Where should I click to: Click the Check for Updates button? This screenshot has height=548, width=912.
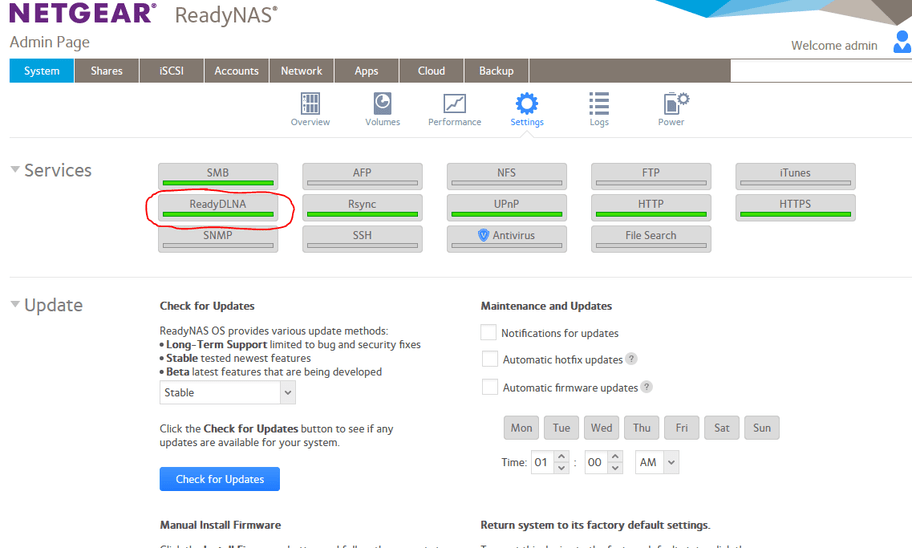pyautogui.click(x=220, y=479)
